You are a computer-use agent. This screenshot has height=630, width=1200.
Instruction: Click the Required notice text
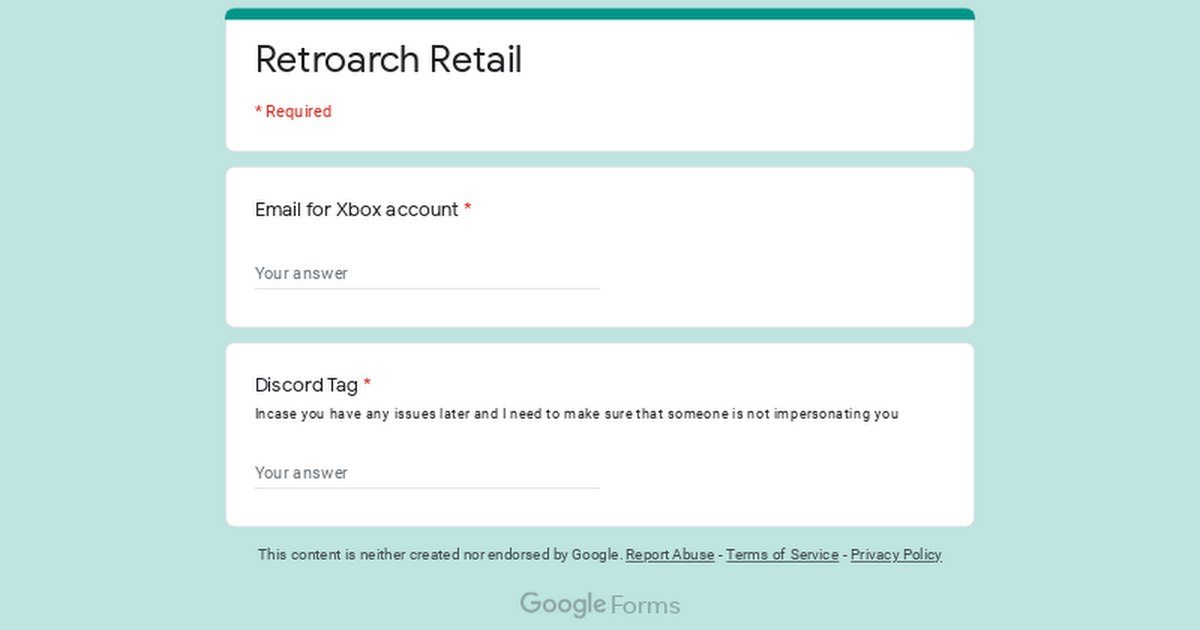point(293,111)
